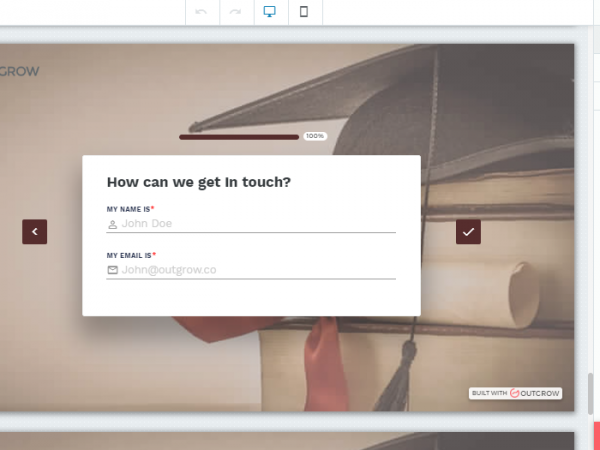Image resolution: width=600 pixels, height=450 pixels.
Task: Switch to desktop preview mode
Action: [x=270, y=12]
